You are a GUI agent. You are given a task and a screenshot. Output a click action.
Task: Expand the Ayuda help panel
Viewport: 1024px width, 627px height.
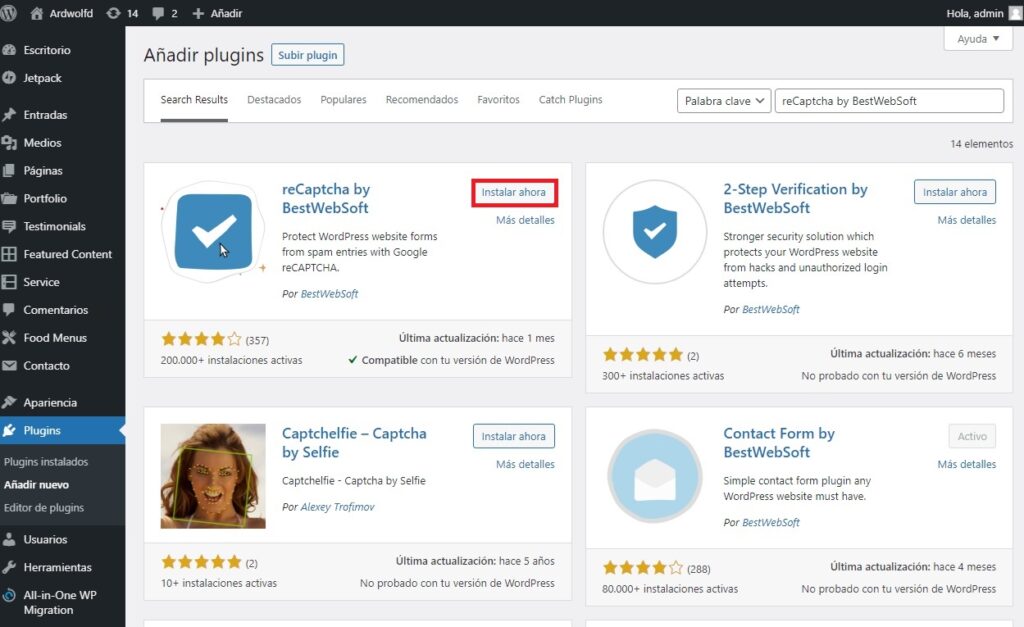[x=978, y=39]
